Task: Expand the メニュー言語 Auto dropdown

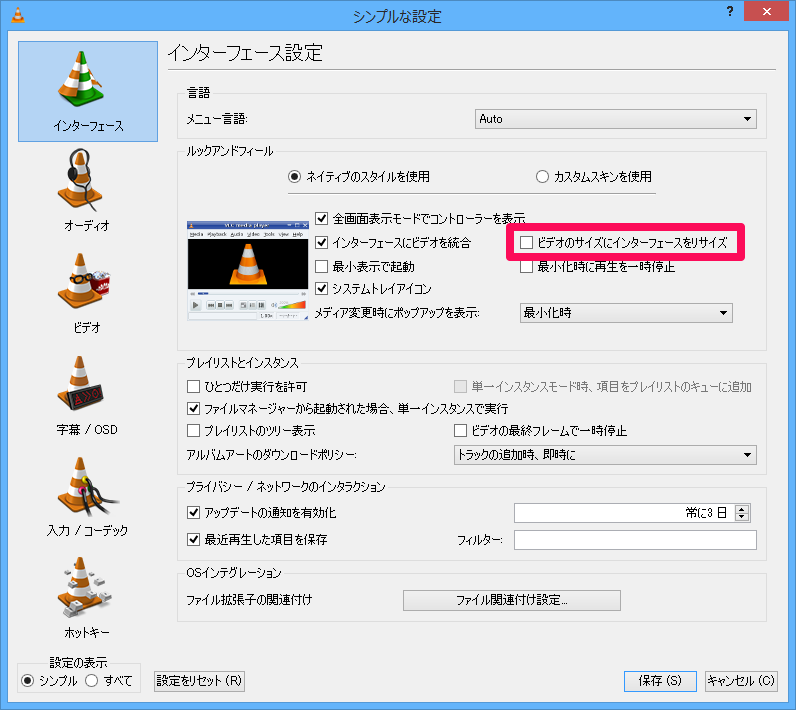Action: click(x=615, y=119)
